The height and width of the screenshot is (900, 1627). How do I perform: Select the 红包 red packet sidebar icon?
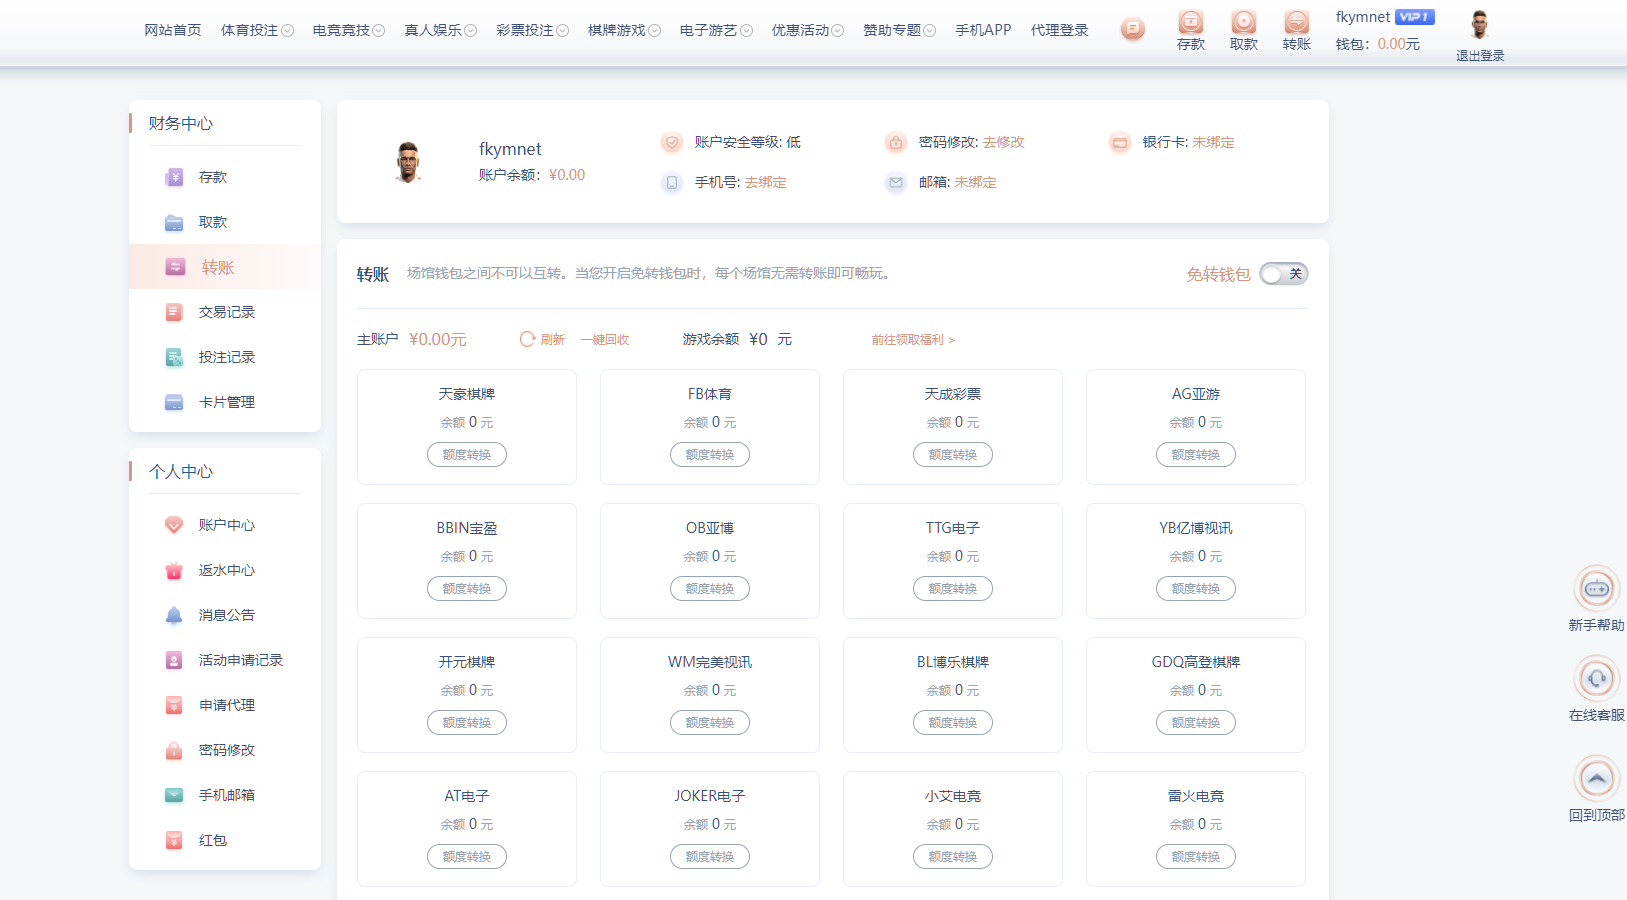(x=174, y=840)
